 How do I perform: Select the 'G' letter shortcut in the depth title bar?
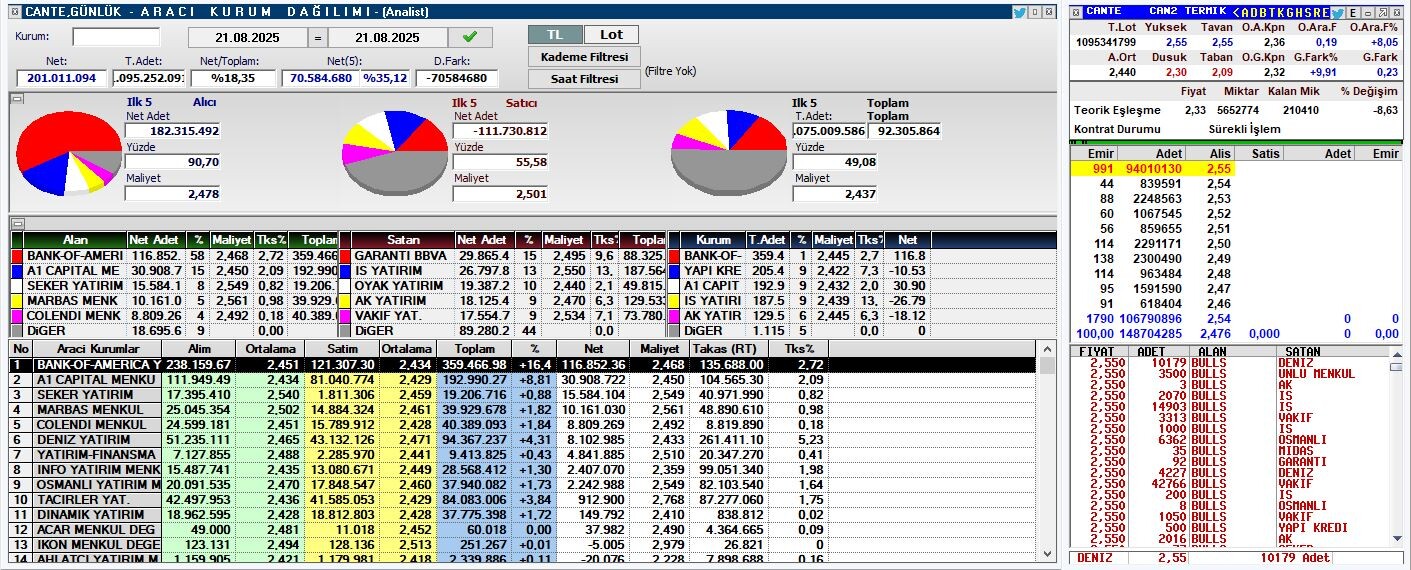pyautogui.click(x=1288, y=13)
